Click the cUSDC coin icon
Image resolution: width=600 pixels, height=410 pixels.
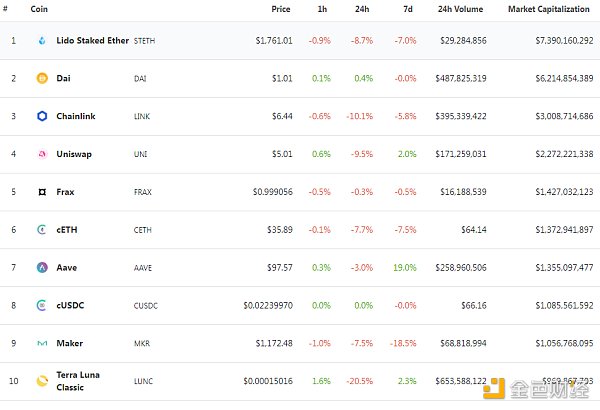point(42,305)
